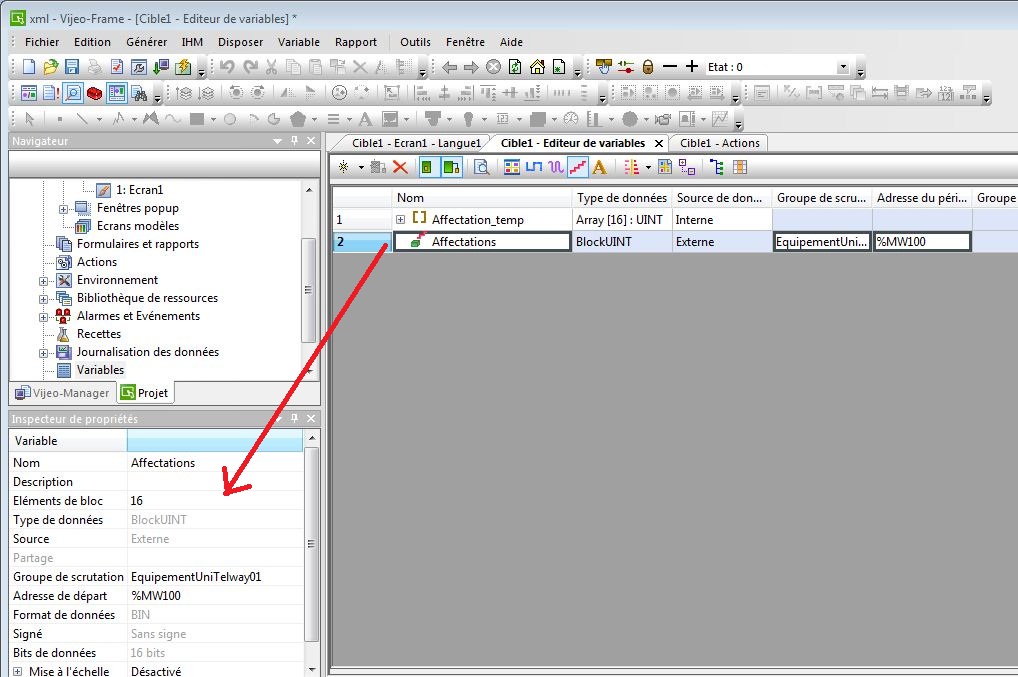This screenshot has height=677, width=1018.
Task: Switch to Cible1 - Actions tab
Action: [719, 143]
